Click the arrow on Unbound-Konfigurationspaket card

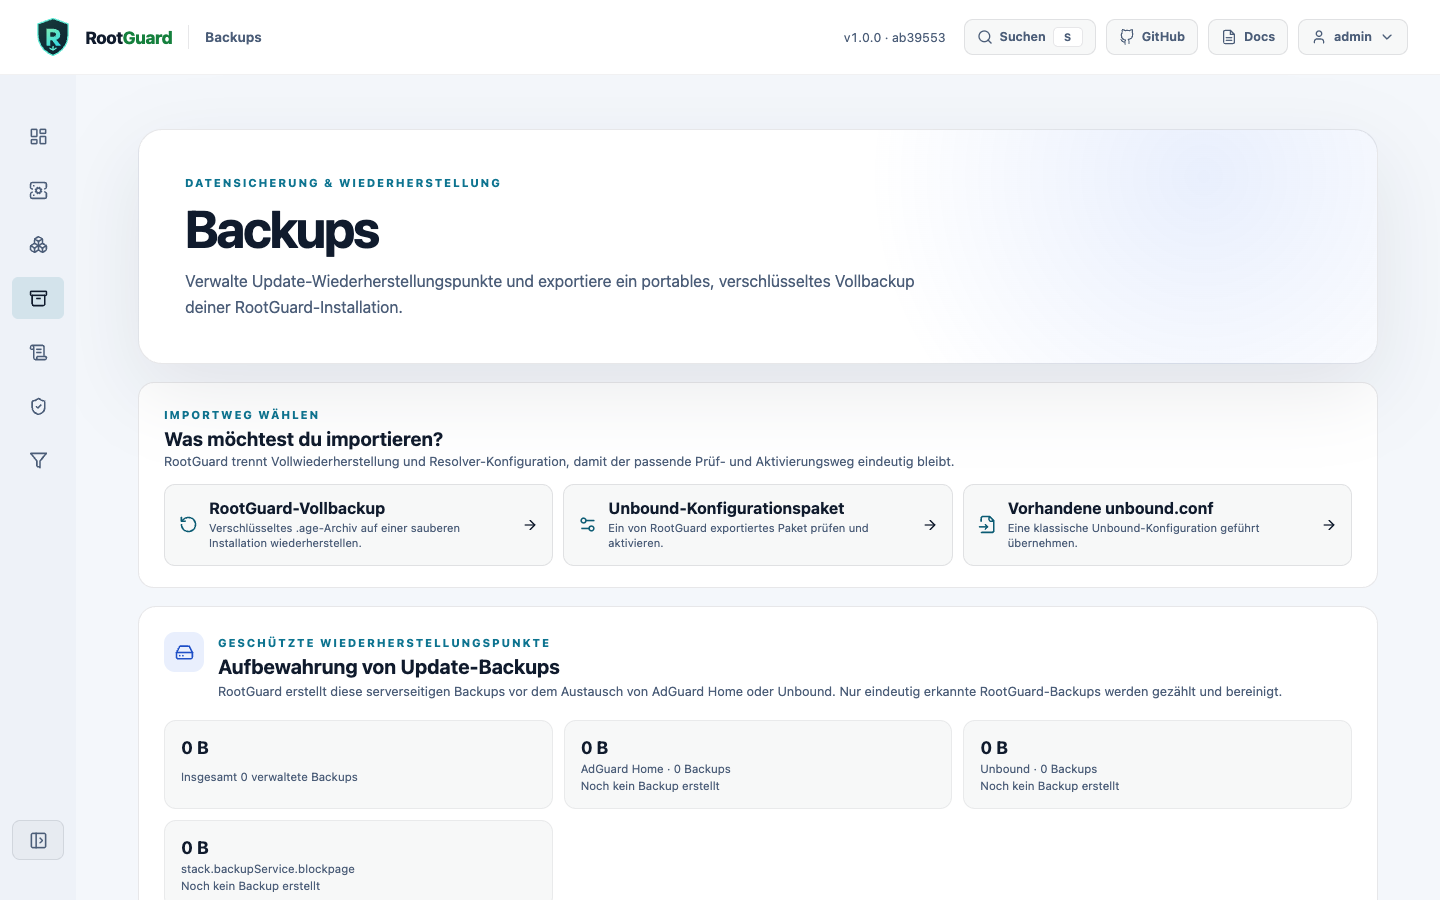[930, 525]
